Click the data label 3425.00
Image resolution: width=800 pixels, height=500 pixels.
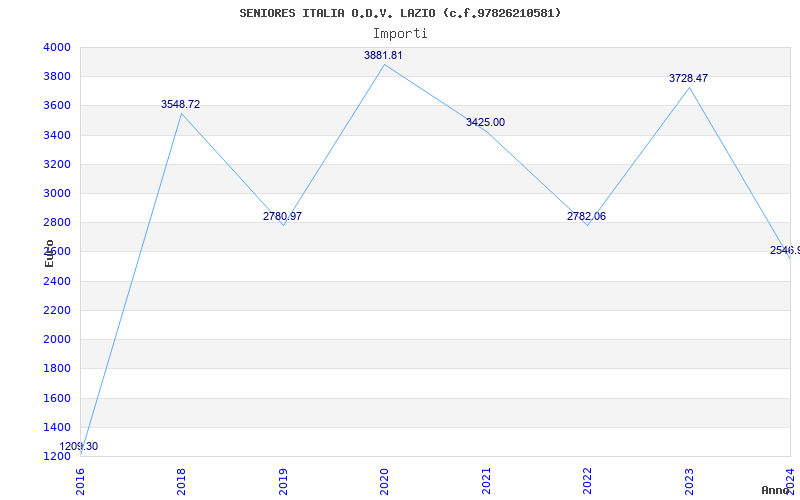pos(485,122)
